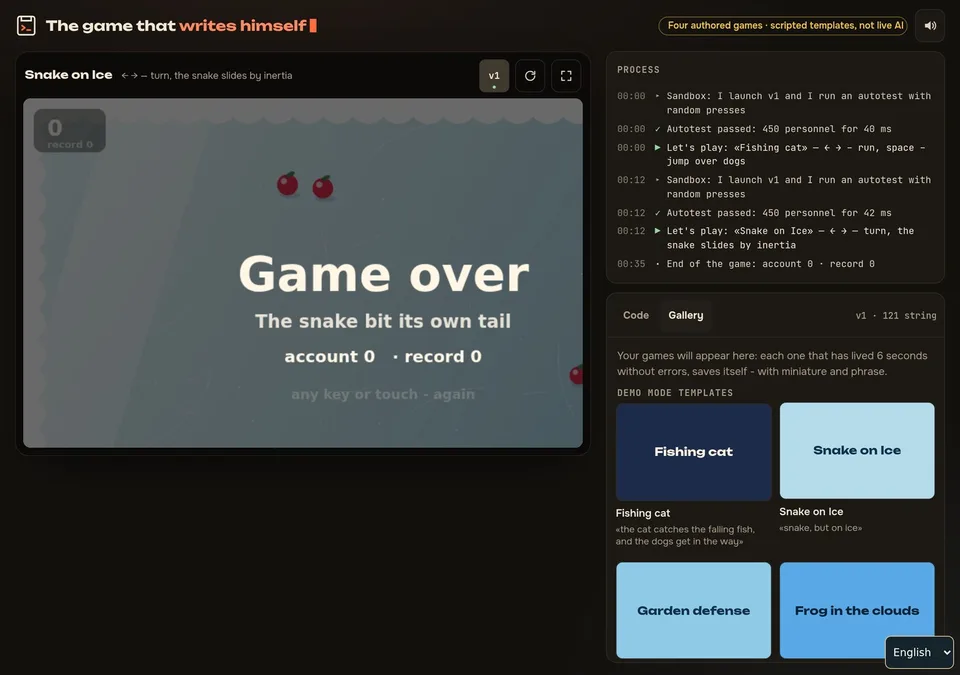Click the play arrow beside Snake on Ice log
The width and height of the screenshot is (960, 675).
(x=658, y=231)
